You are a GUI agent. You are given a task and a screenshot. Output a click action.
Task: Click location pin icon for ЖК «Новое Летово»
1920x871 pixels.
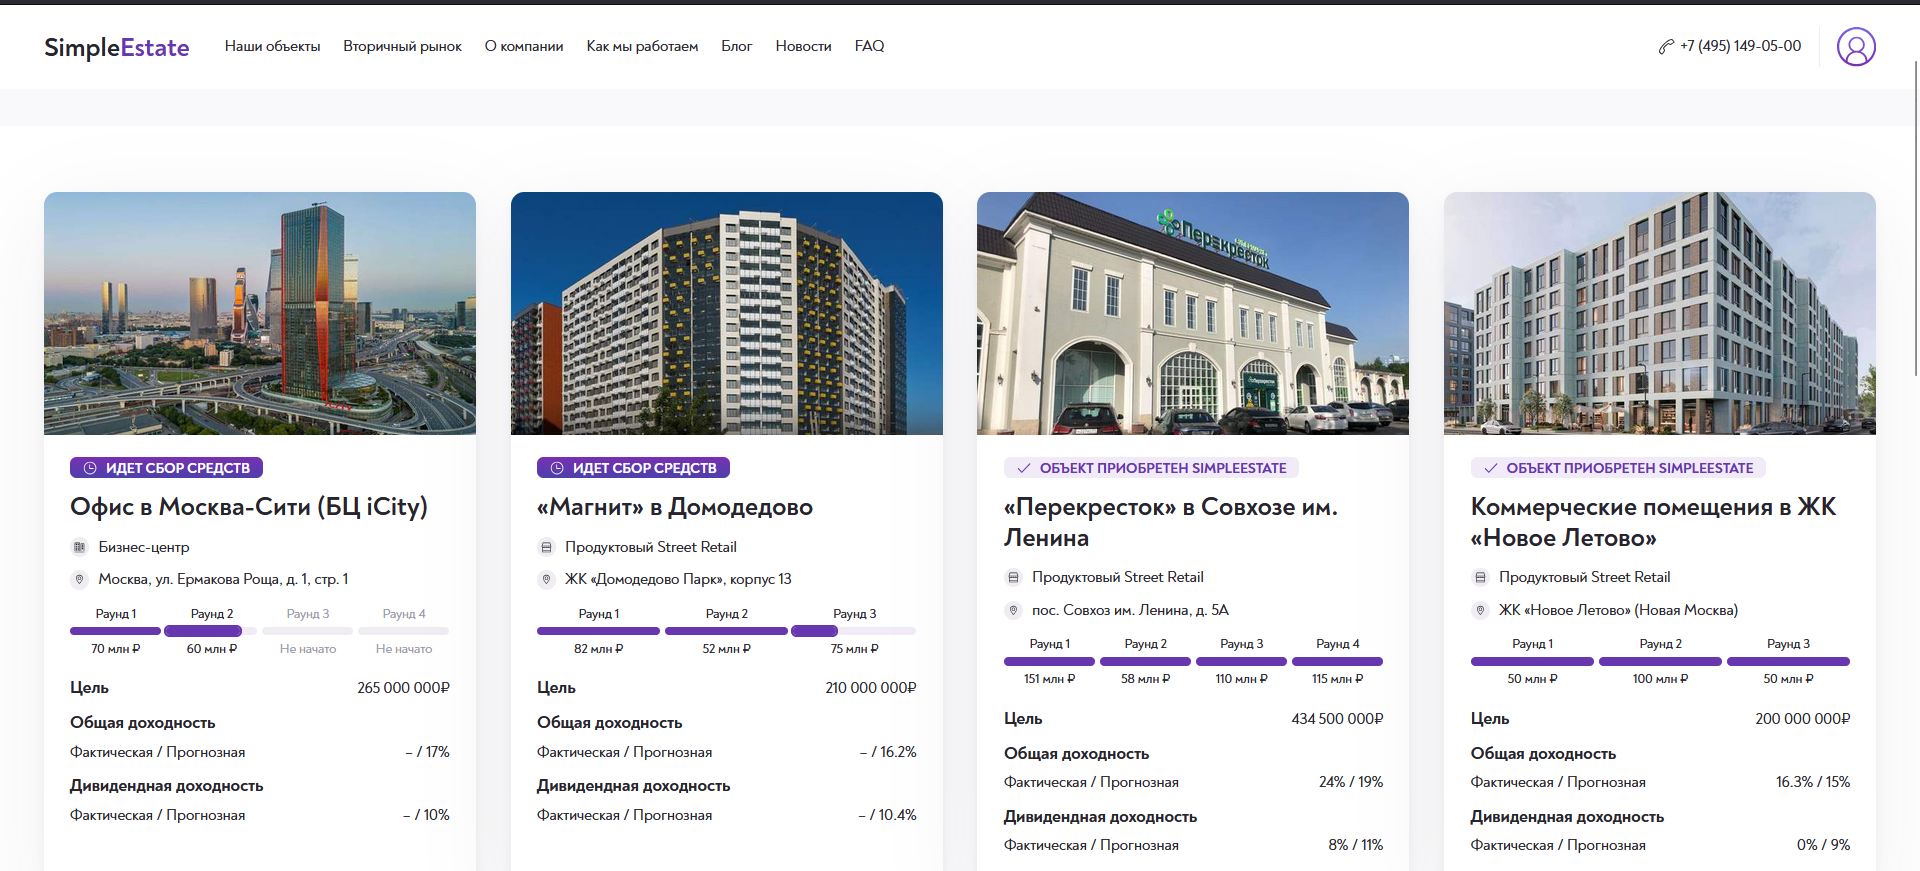tap(1480, 610)
